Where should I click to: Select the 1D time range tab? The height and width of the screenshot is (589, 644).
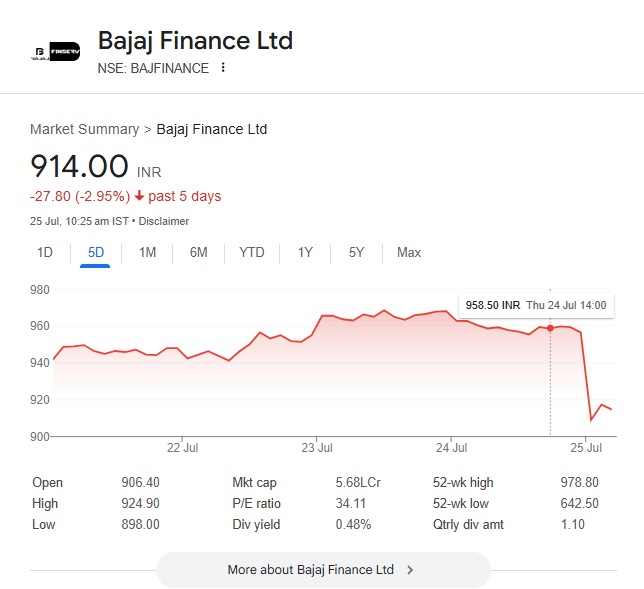pos(45,252)
